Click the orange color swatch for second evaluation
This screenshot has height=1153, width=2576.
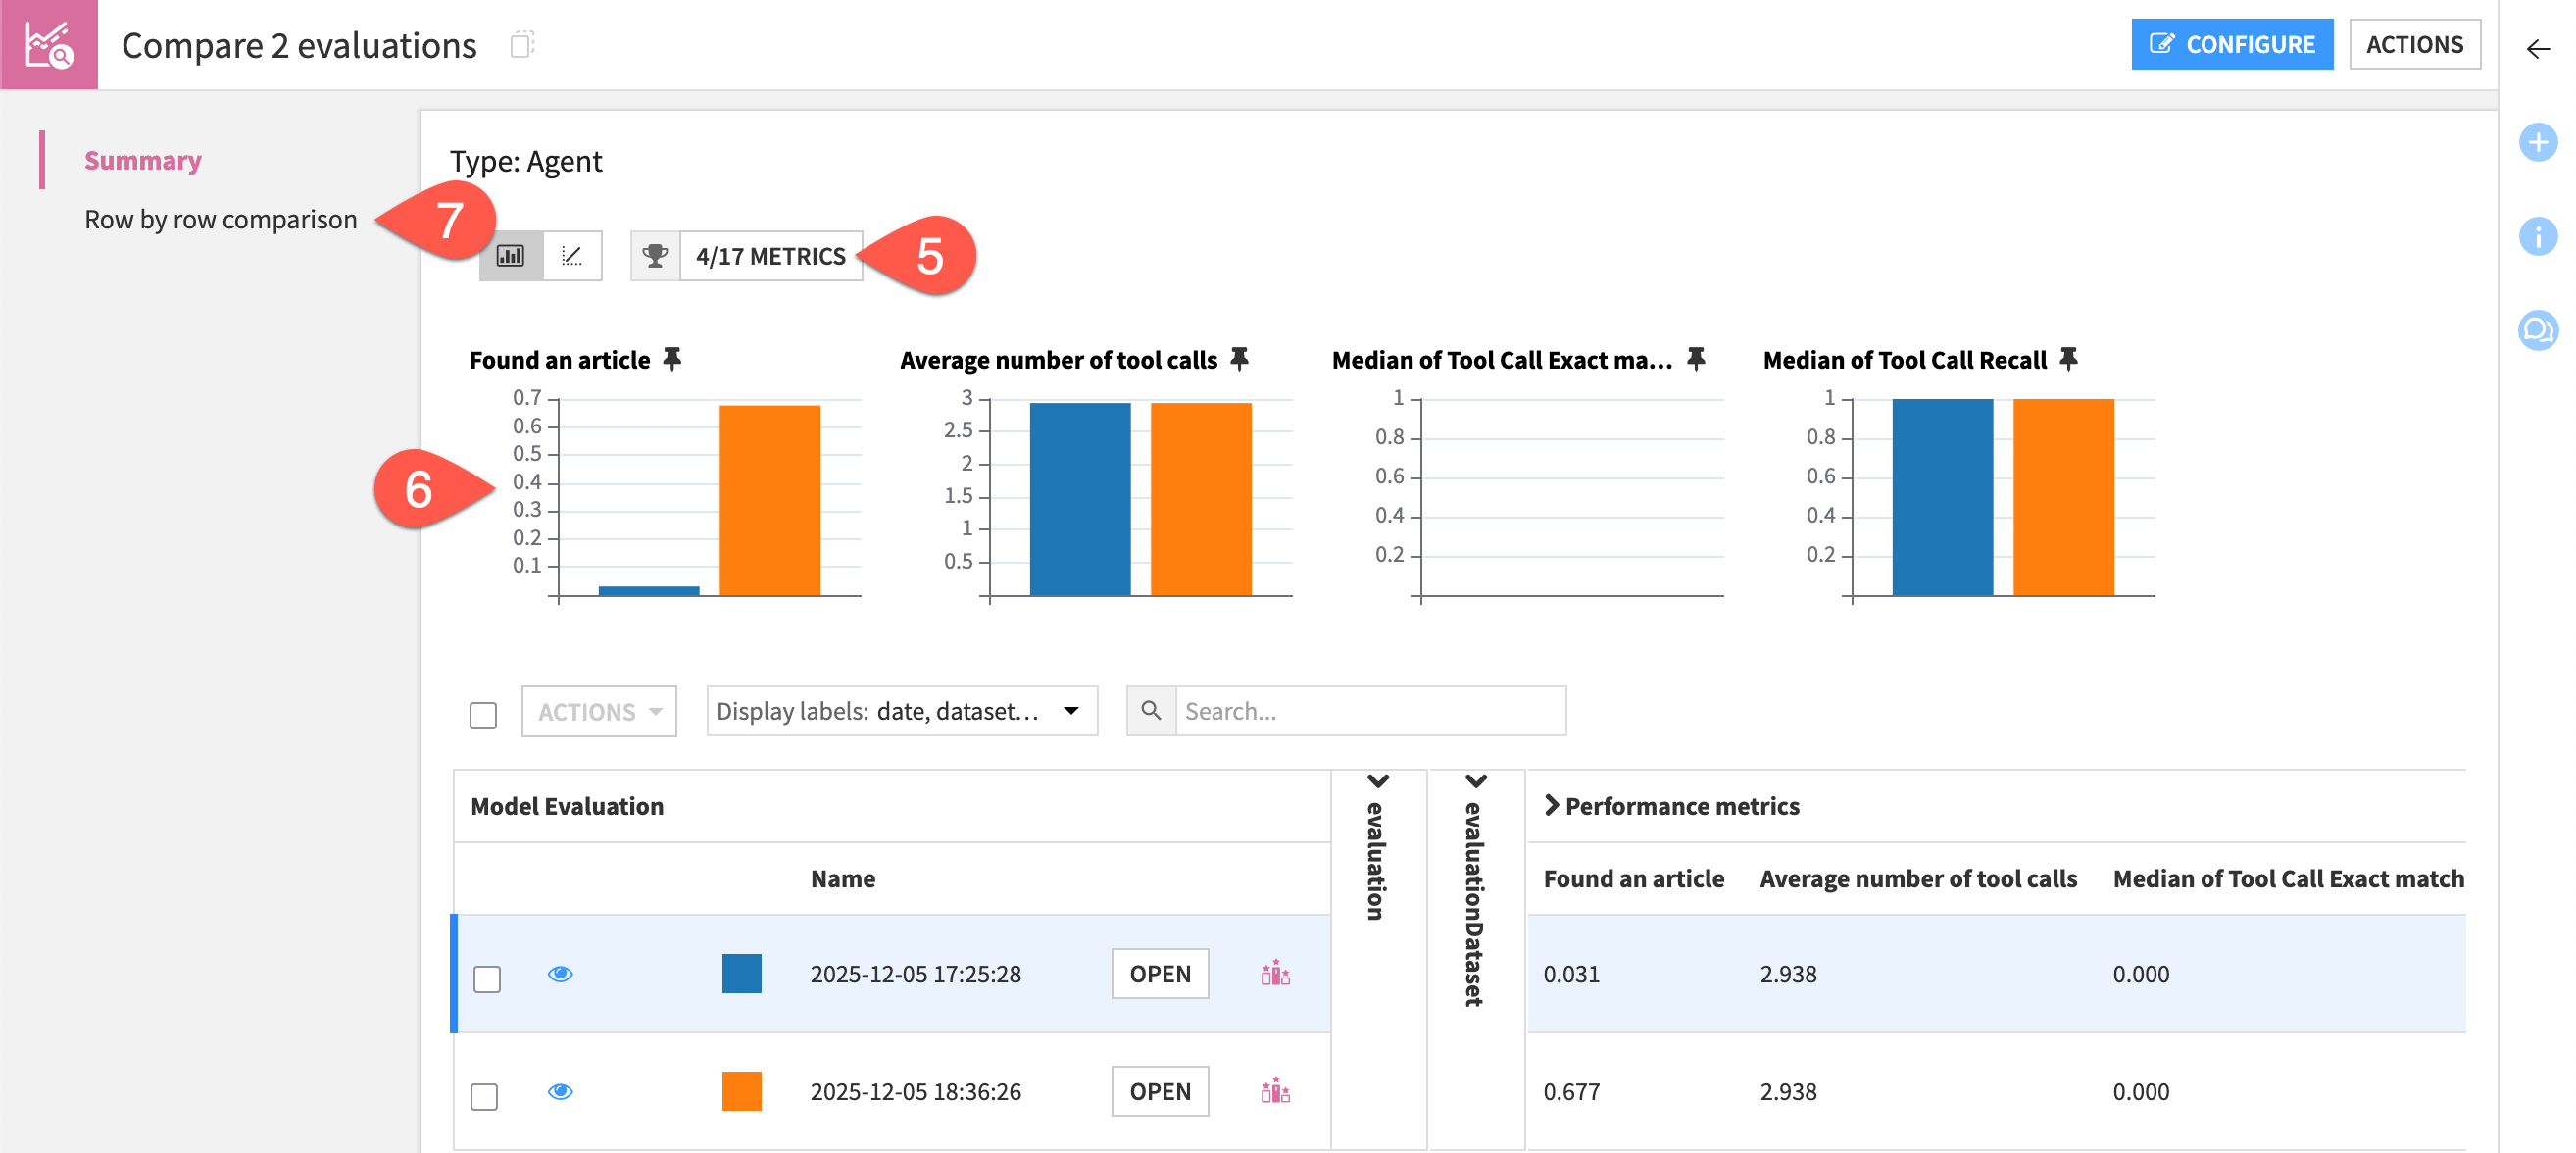[x=742, y=1092]
